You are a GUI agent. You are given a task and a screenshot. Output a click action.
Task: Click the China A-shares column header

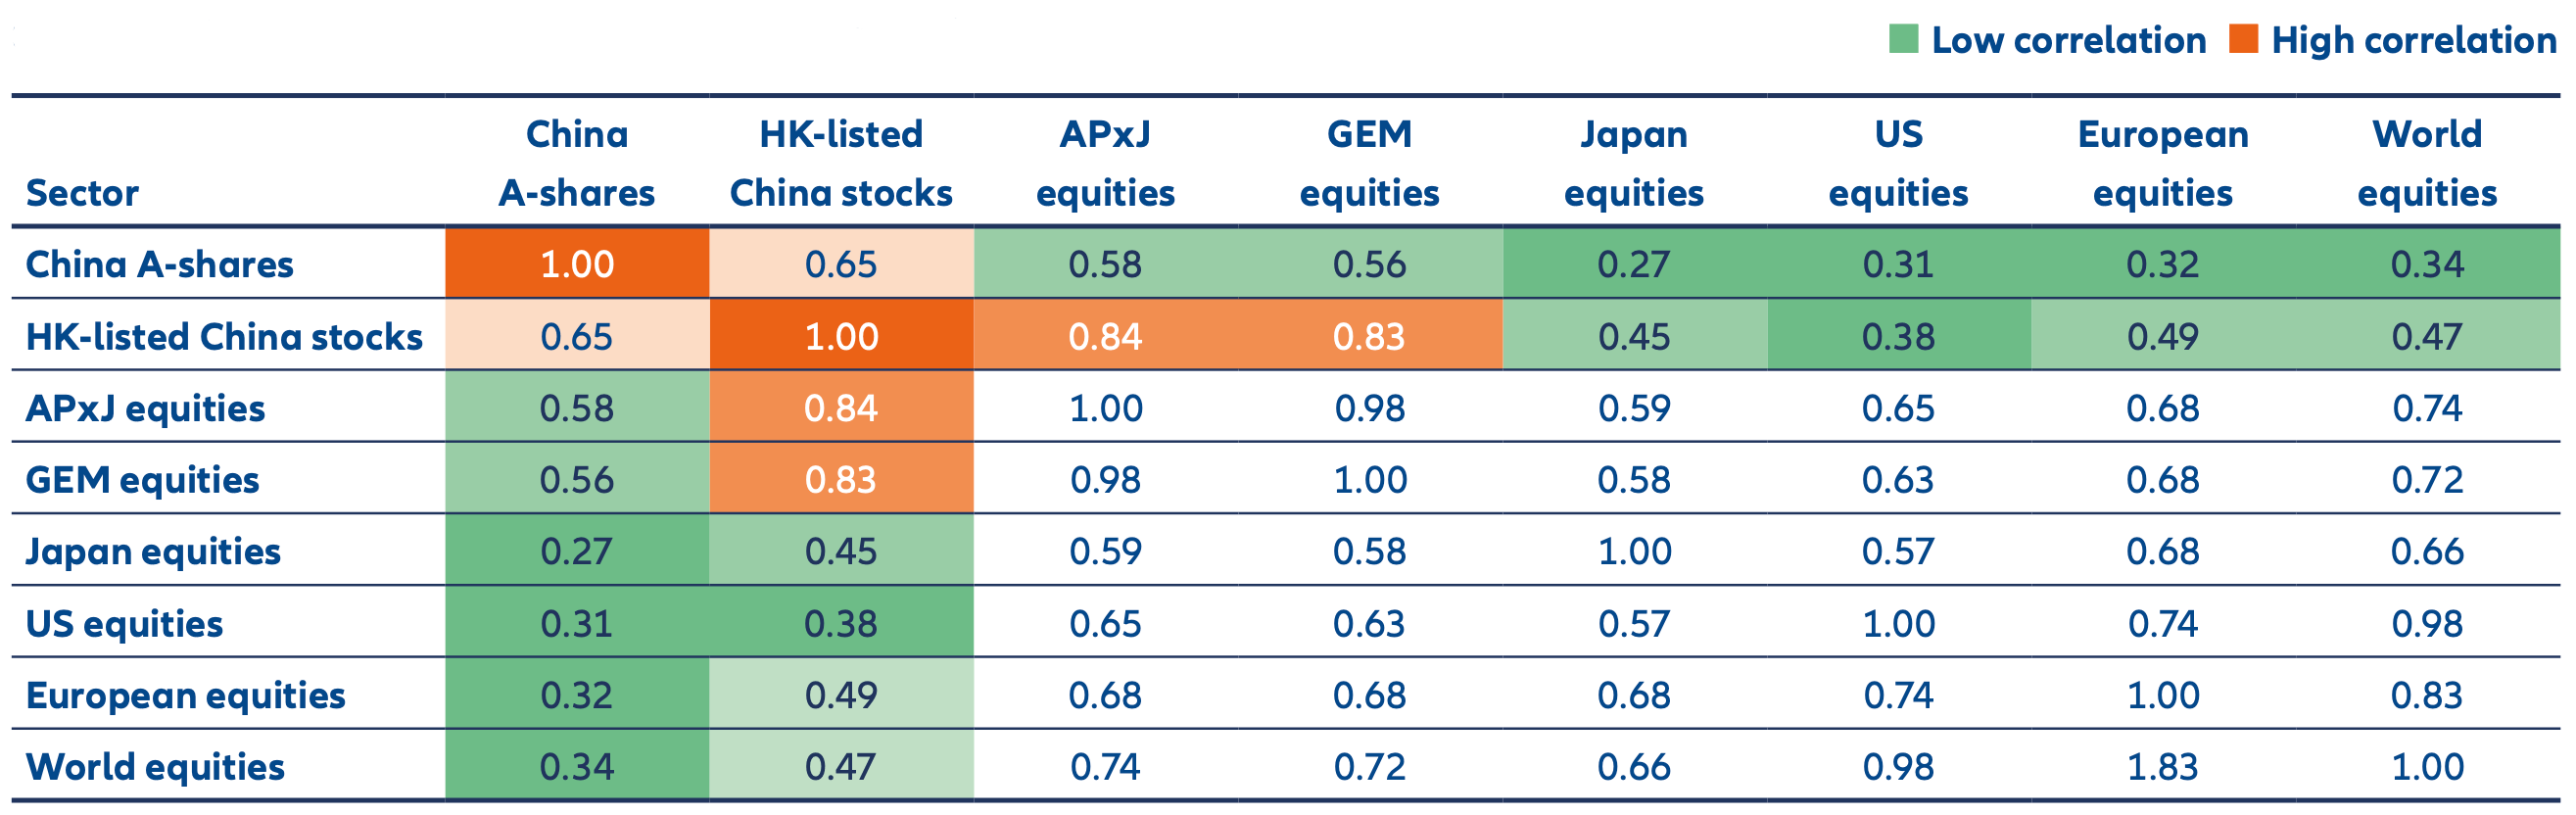(x=577, y=163)
